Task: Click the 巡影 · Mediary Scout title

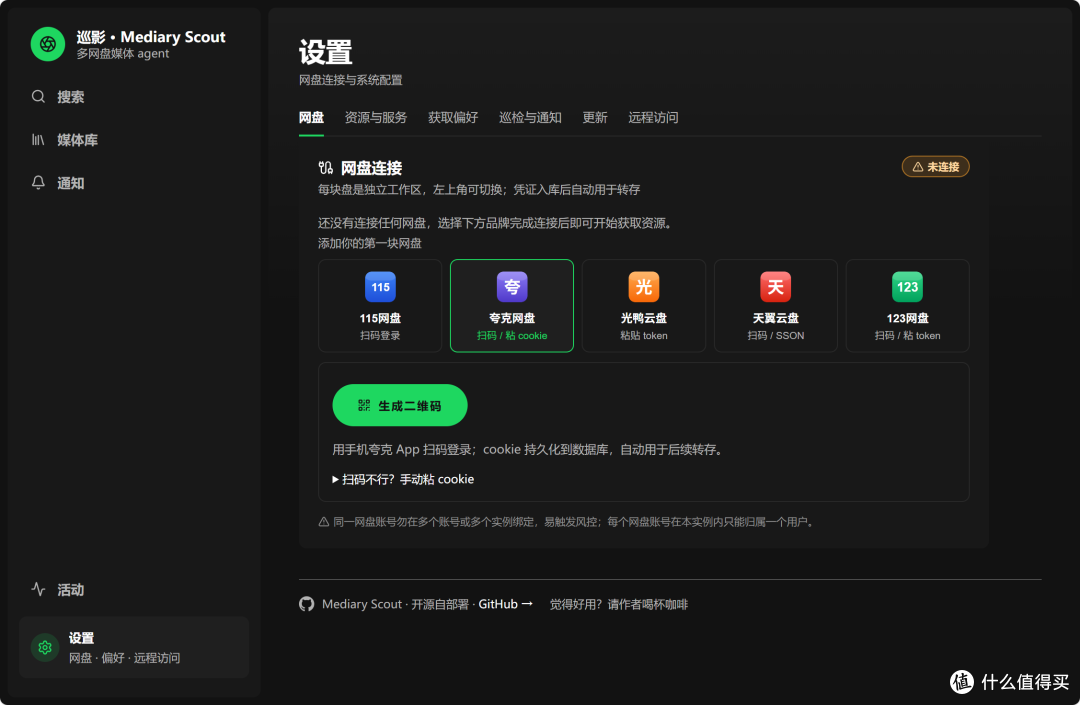Action: point(151,37)
